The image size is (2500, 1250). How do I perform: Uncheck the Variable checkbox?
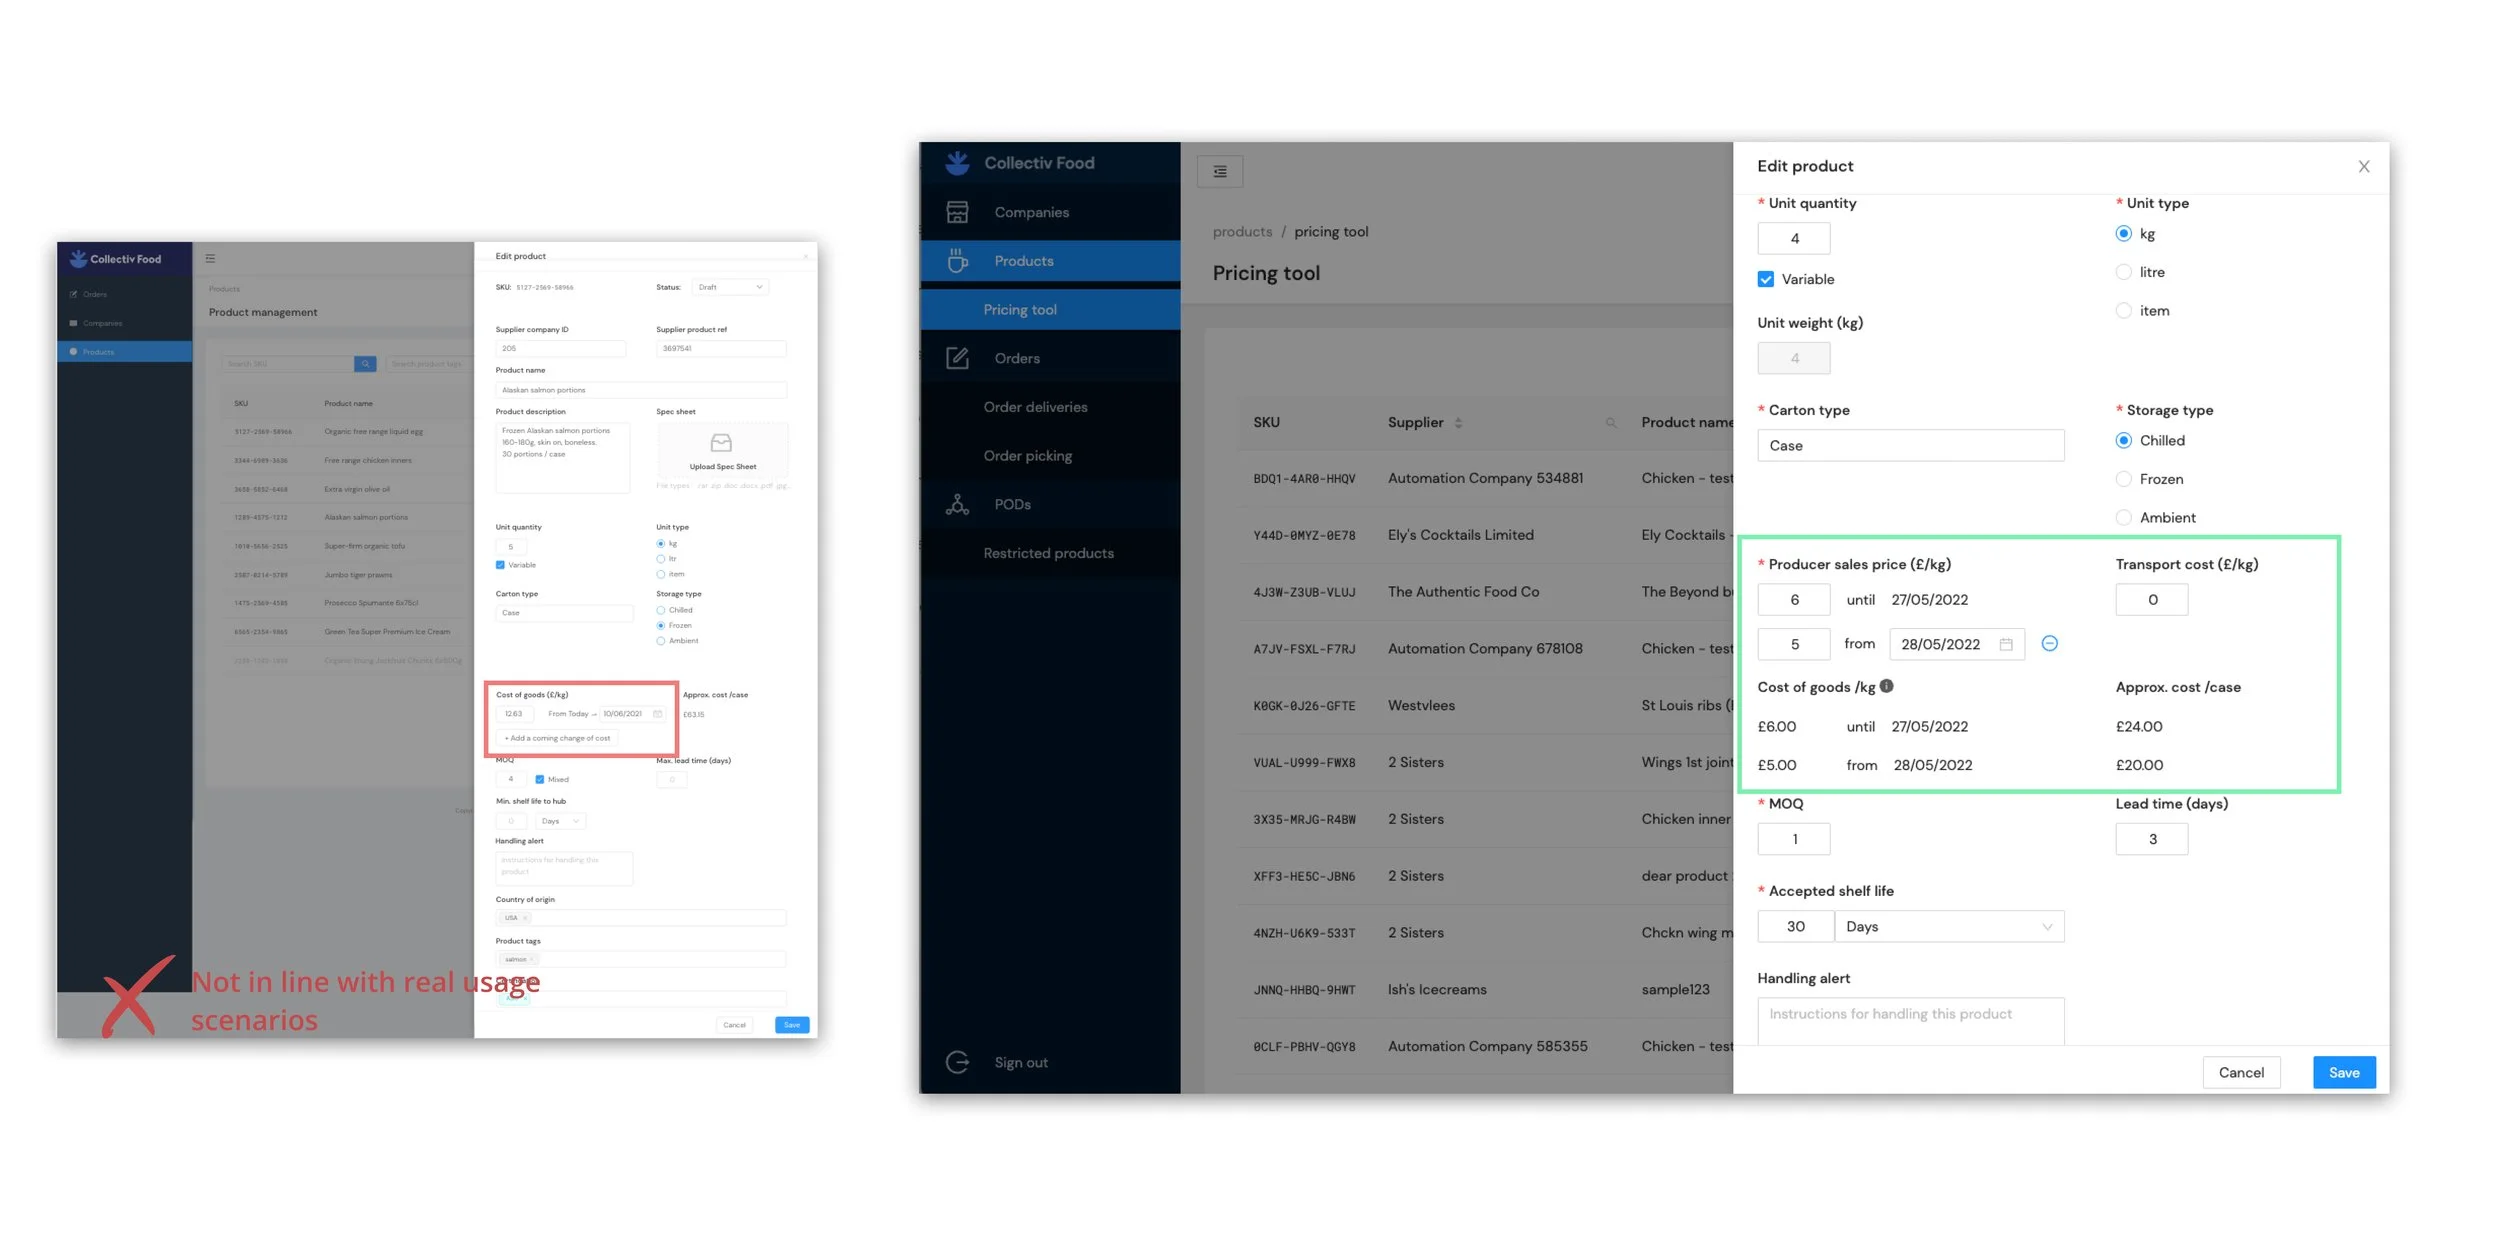1765,279
